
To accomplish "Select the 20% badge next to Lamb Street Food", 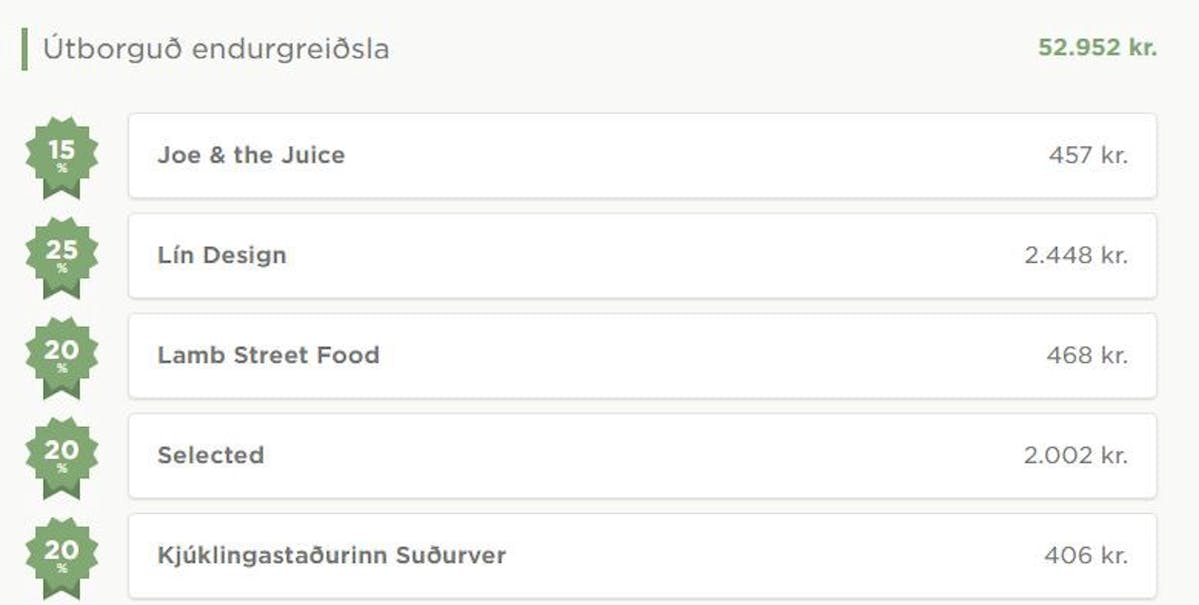I will point(61,357).
